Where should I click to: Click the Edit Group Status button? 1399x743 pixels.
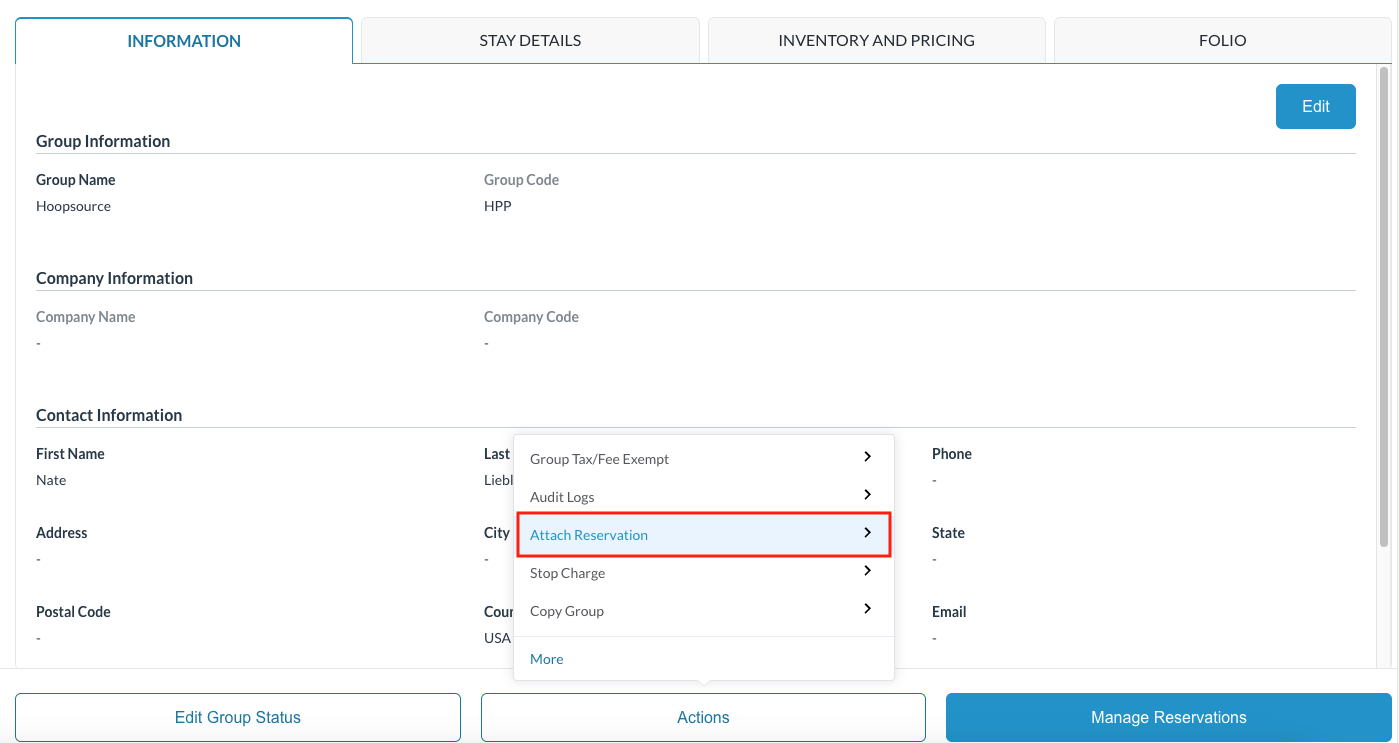coord(238,717)
